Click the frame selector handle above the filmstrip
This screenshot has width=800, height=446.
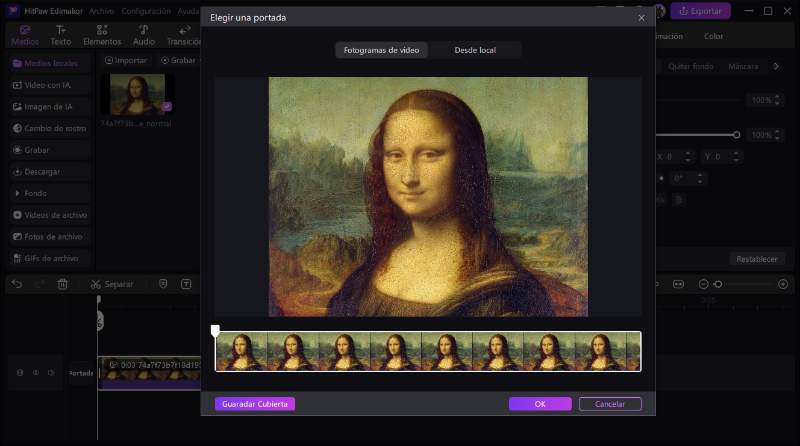click(215, 331)
